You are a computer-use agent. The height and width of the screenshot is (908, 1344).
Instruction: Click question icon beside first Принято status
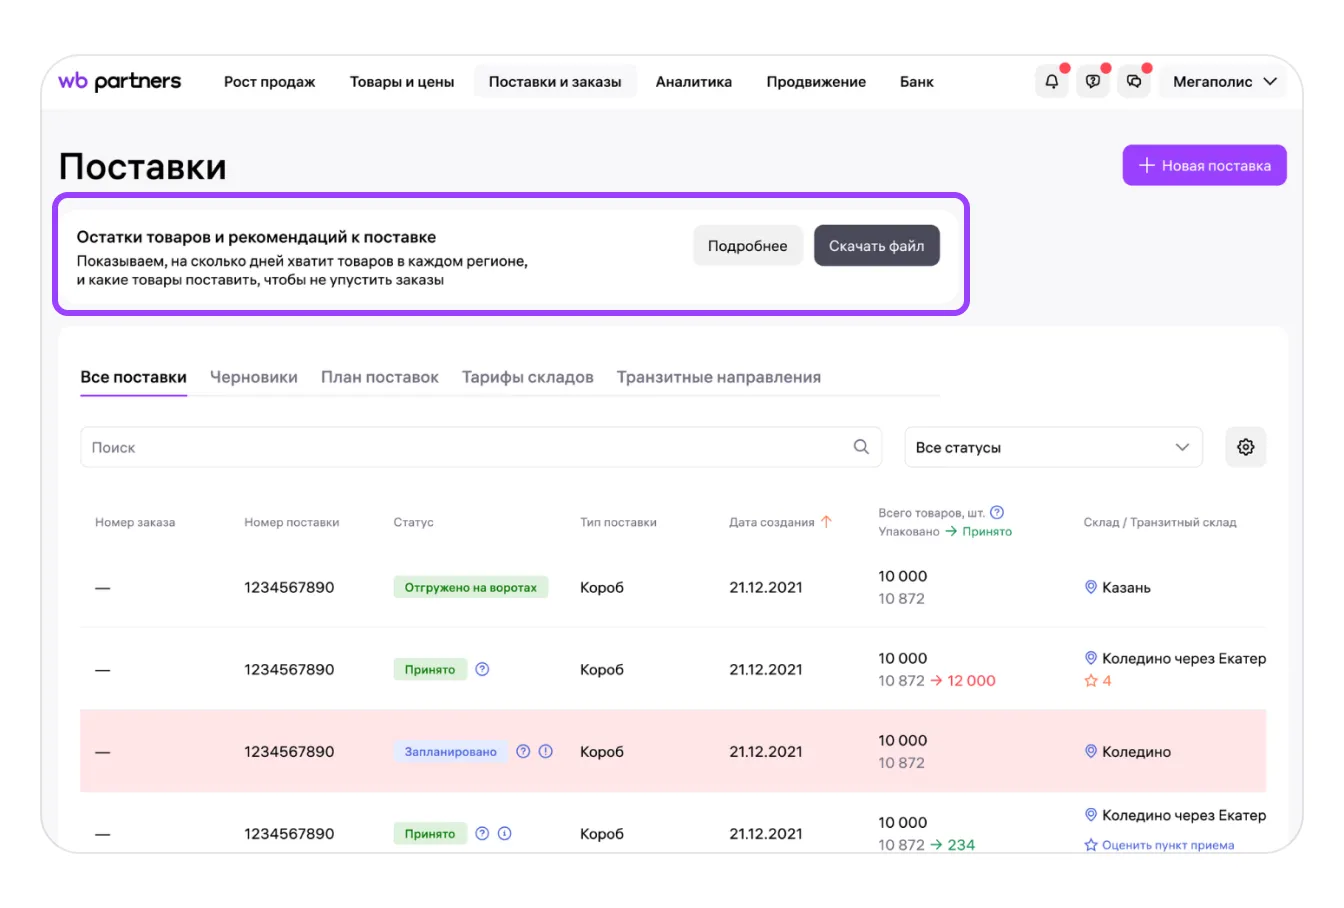(x=482, y=670)
